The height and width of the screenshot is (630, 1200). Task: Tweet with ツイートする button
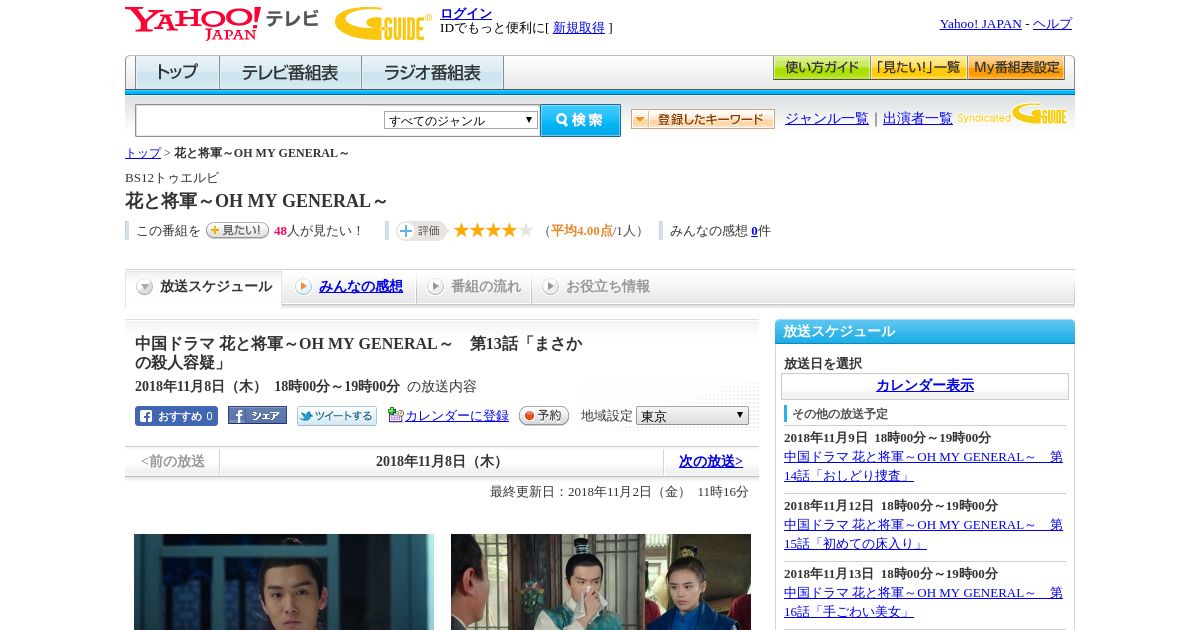337,416
